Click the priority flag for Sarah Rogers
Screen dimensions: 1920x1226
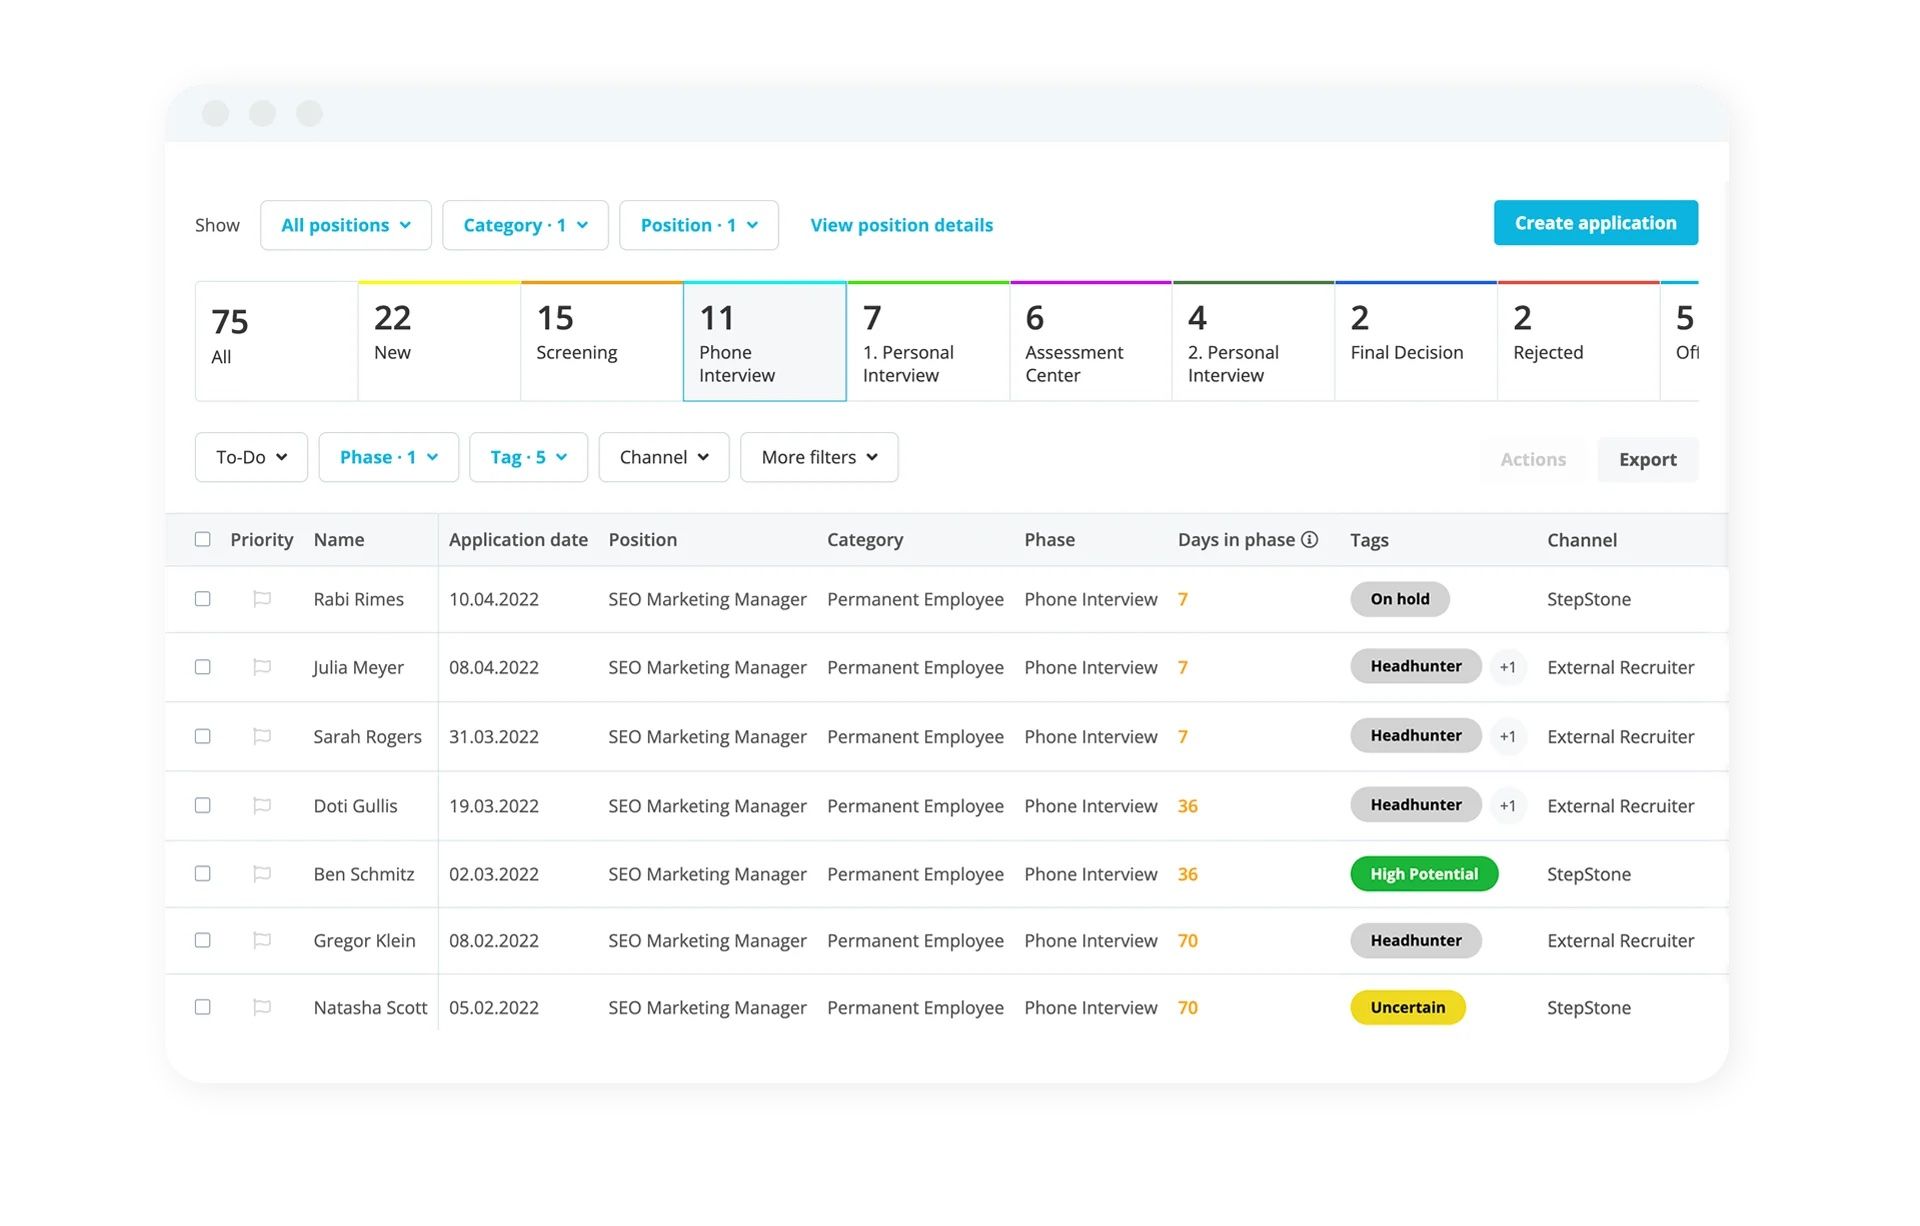[x=262, y=736]
